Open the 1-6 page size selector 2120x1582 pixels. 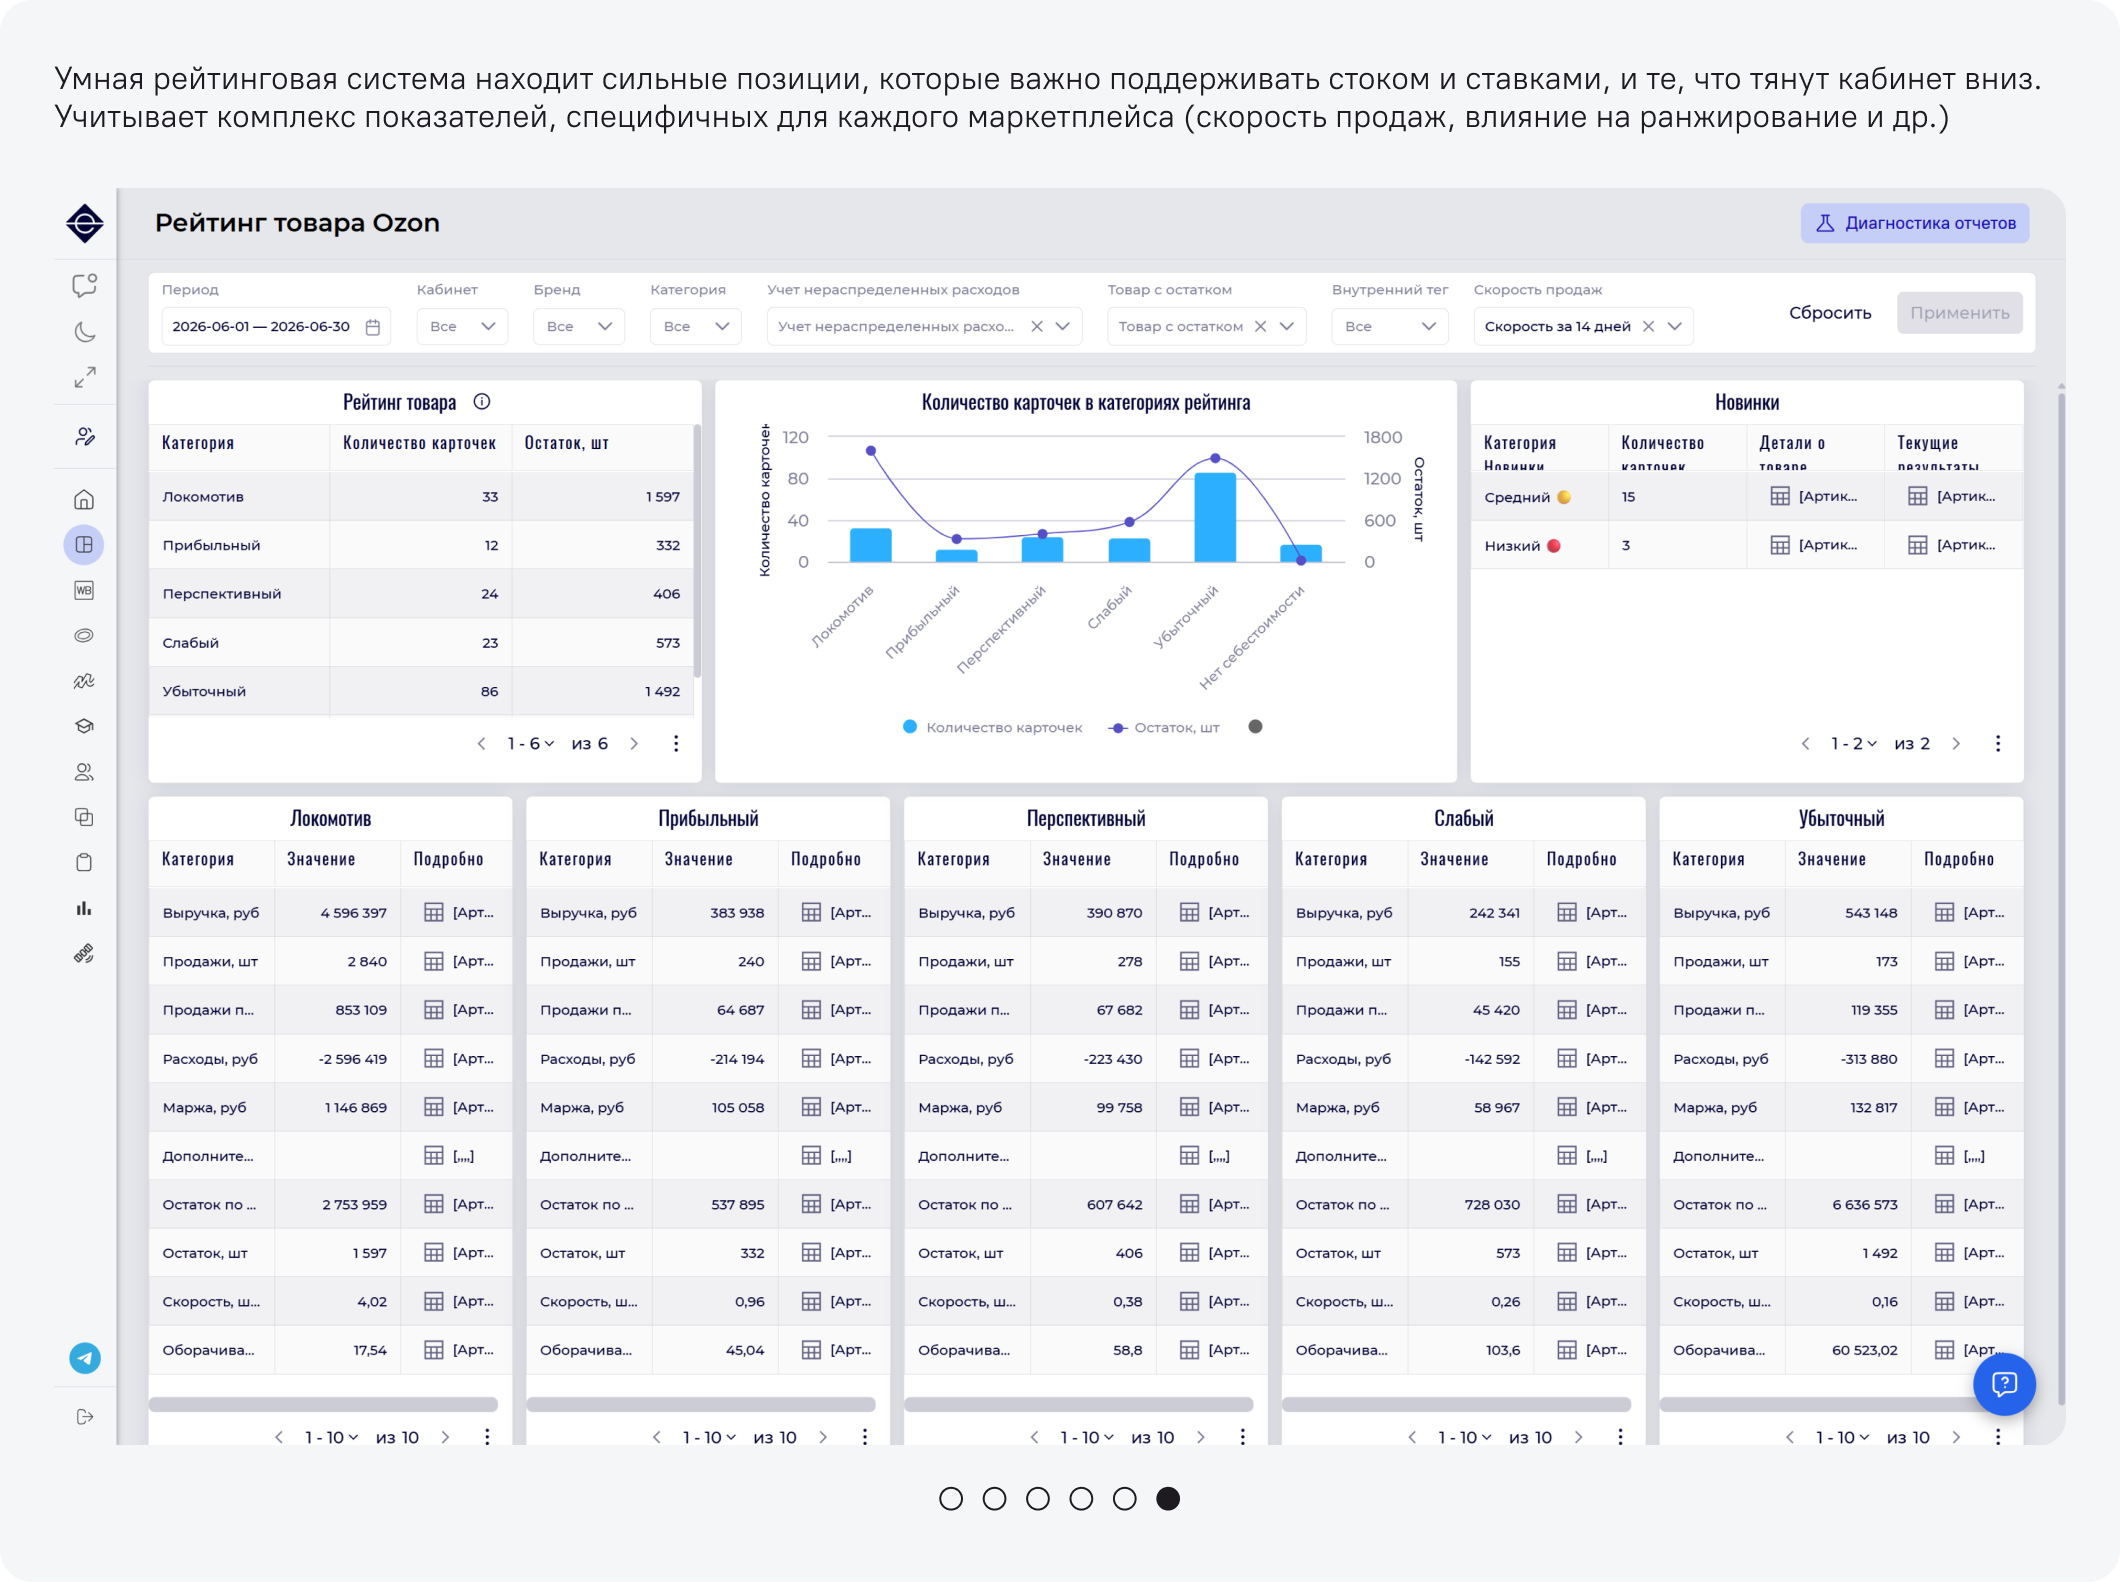[x=530, y=743]
